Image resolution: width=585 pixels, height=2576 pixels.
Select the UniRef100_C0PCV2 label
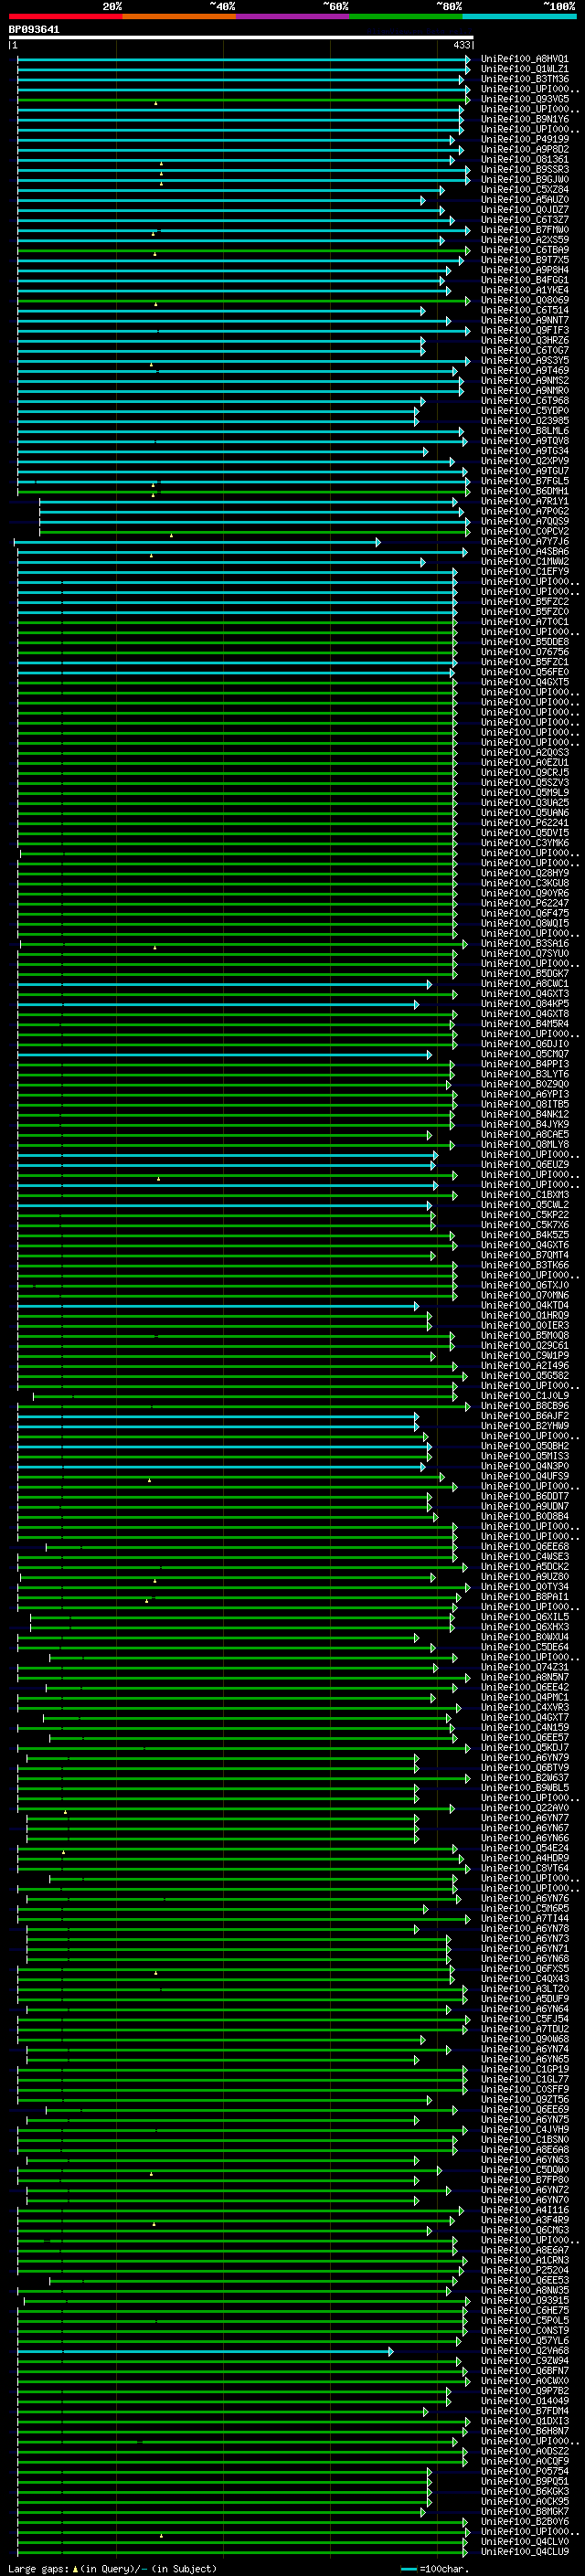(x=525, y=531)
